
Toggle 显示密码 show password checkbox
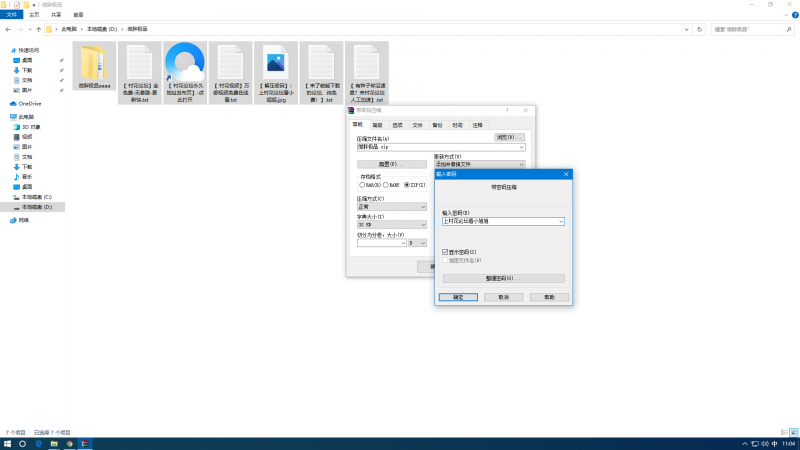click(x=446, y=252)
